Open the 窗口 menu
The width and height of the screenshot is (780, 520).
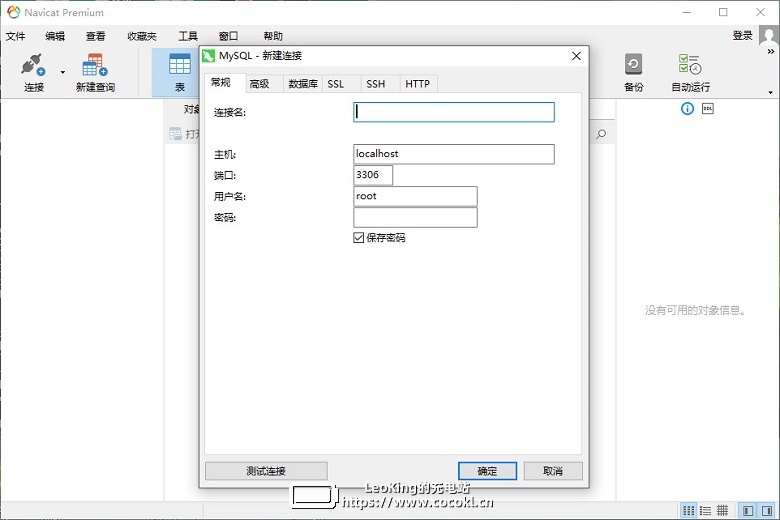click(228, 36)
